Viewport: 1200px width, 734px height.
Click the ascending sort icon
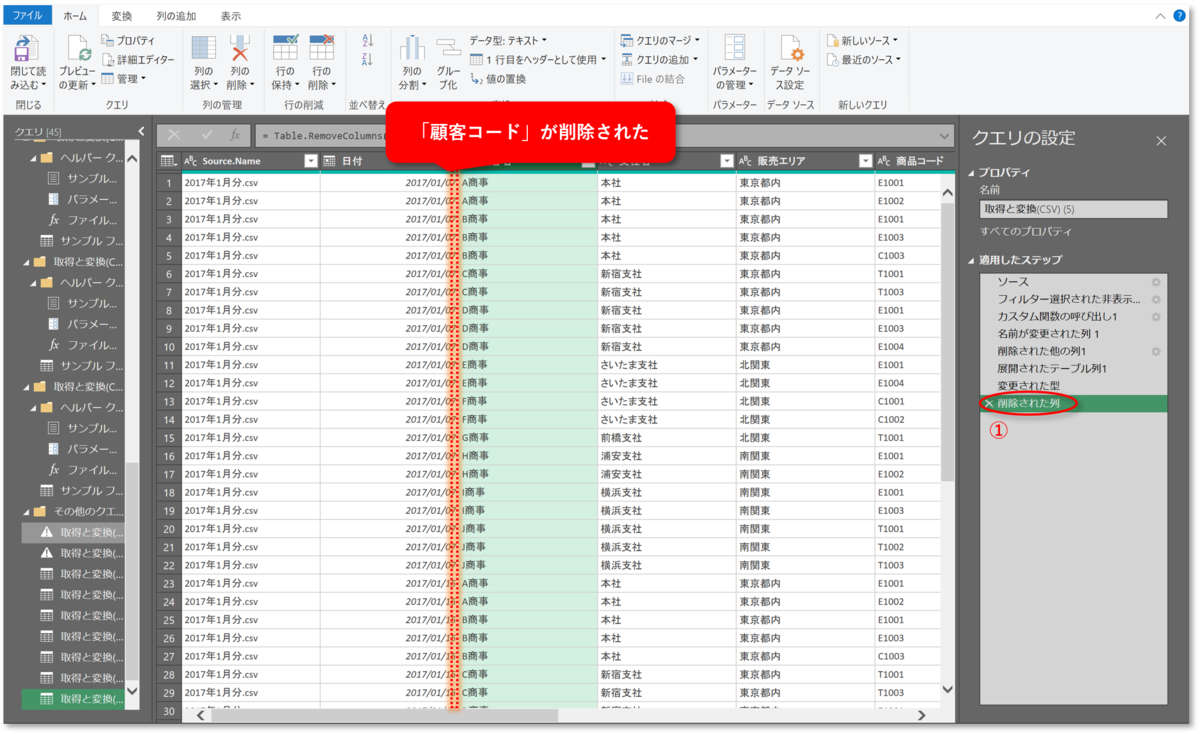click(x=367, y=42)
